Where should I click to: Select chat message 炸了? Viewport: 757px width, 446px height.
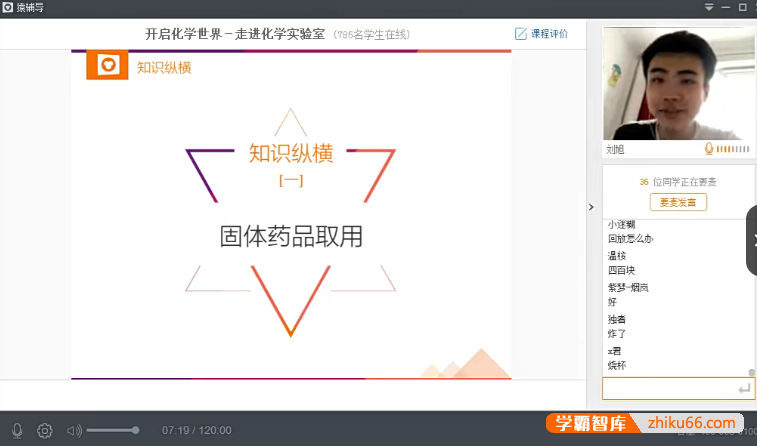[x=617, y=334]
